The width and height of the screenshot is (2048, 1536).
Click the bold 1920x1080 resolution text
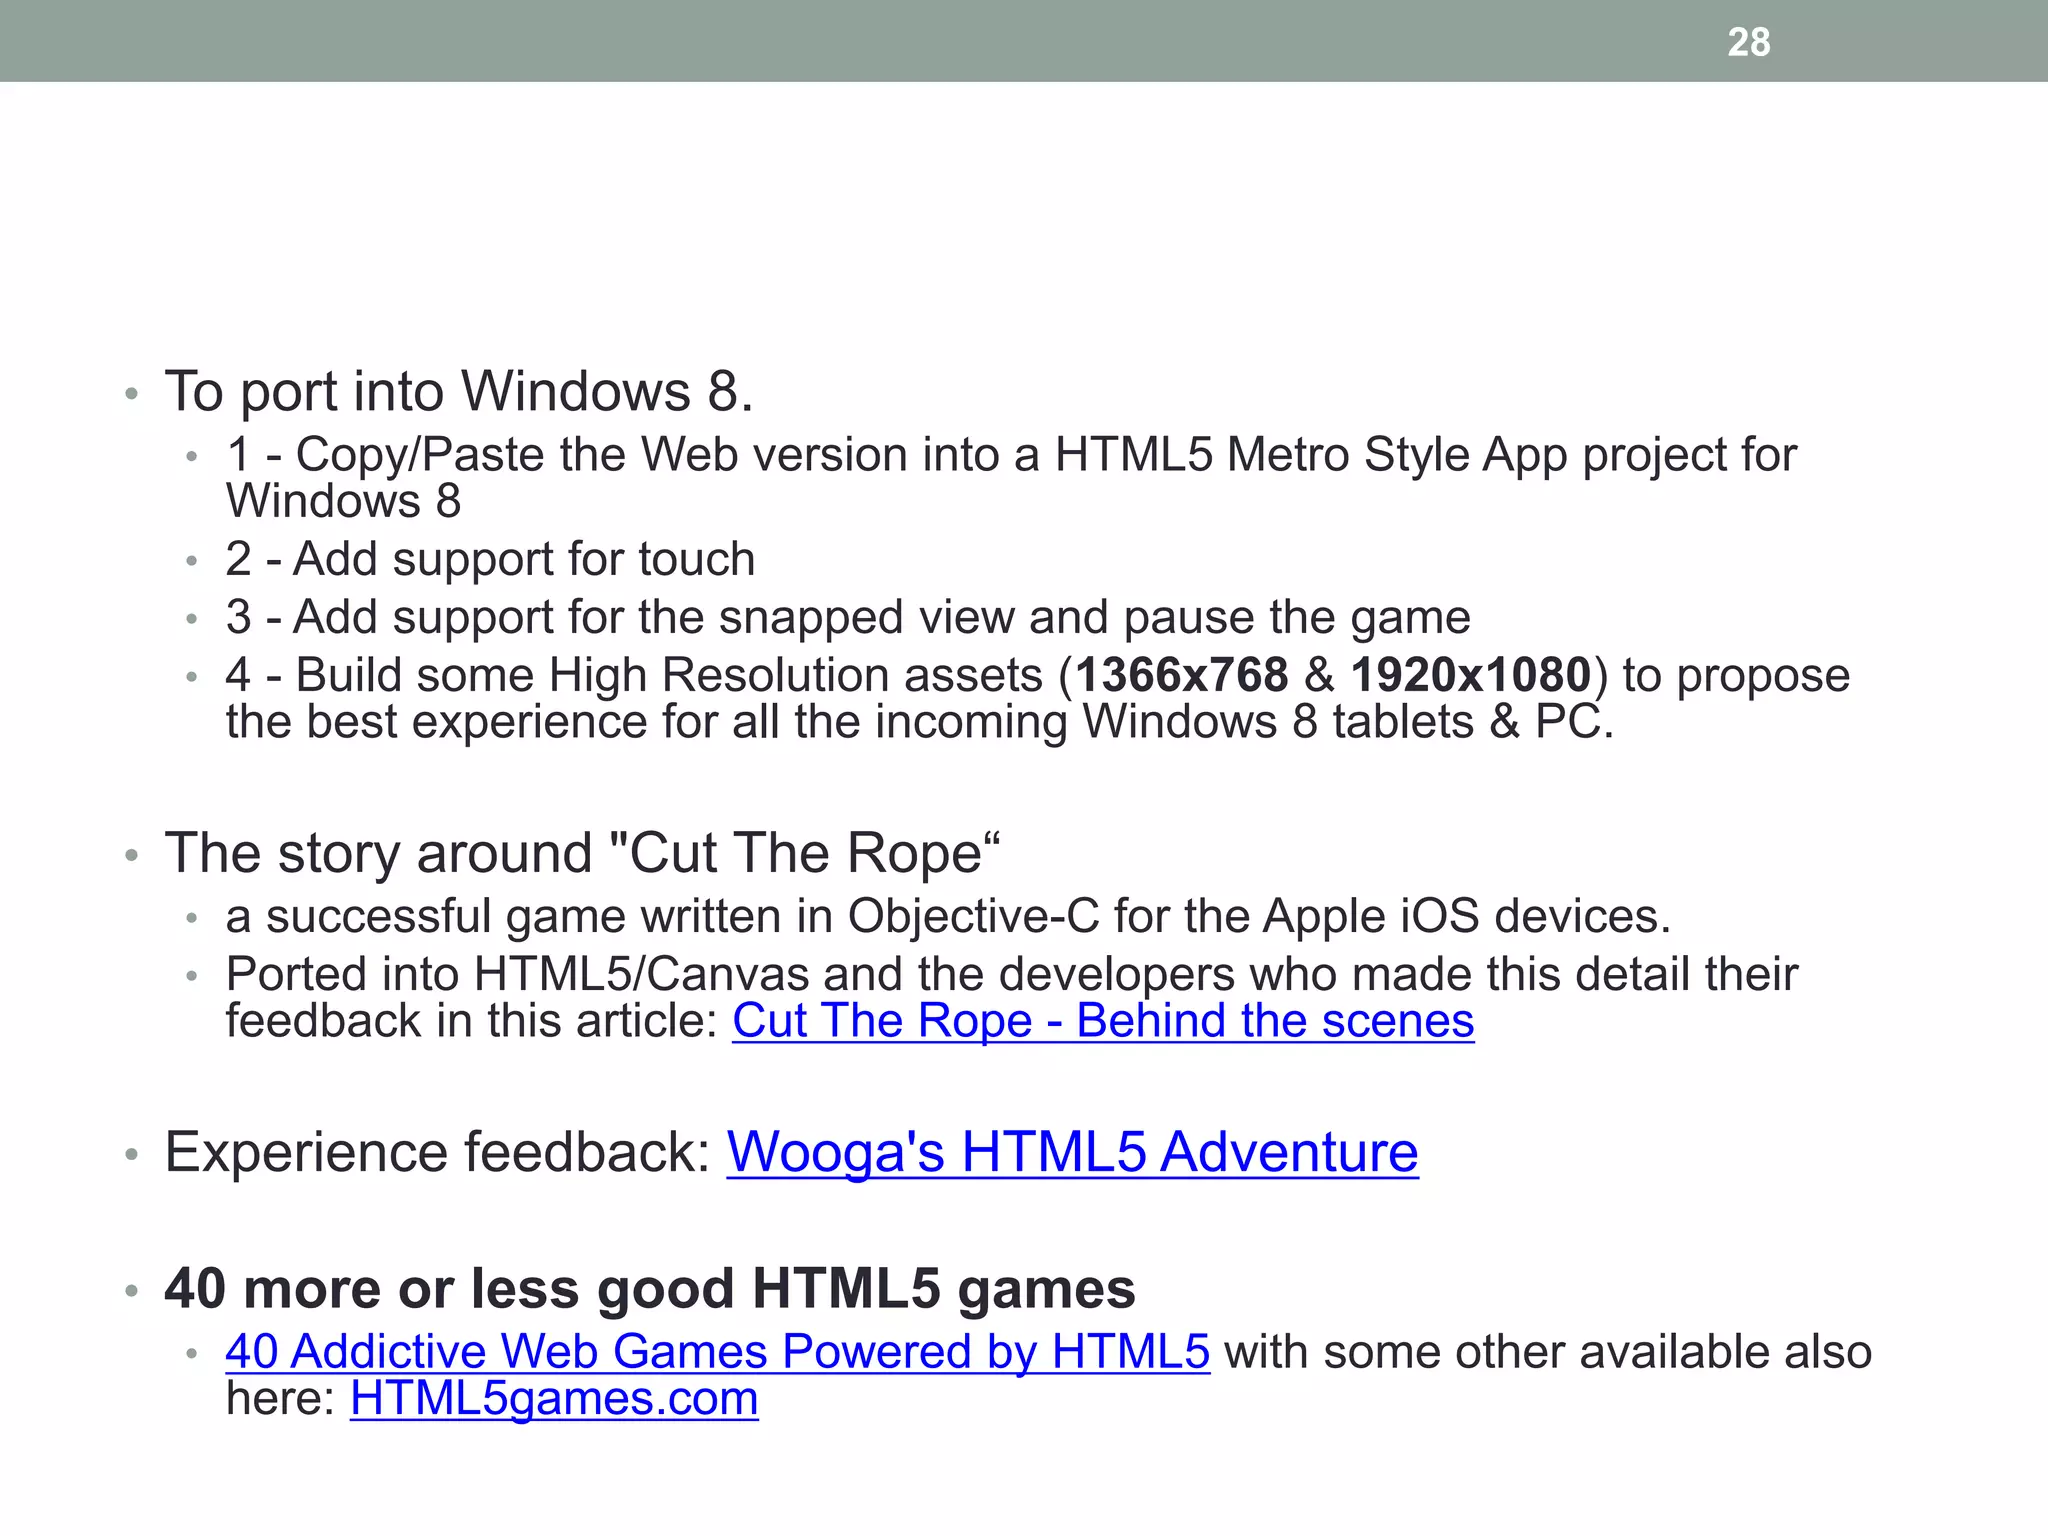(x=1470, y=675)
